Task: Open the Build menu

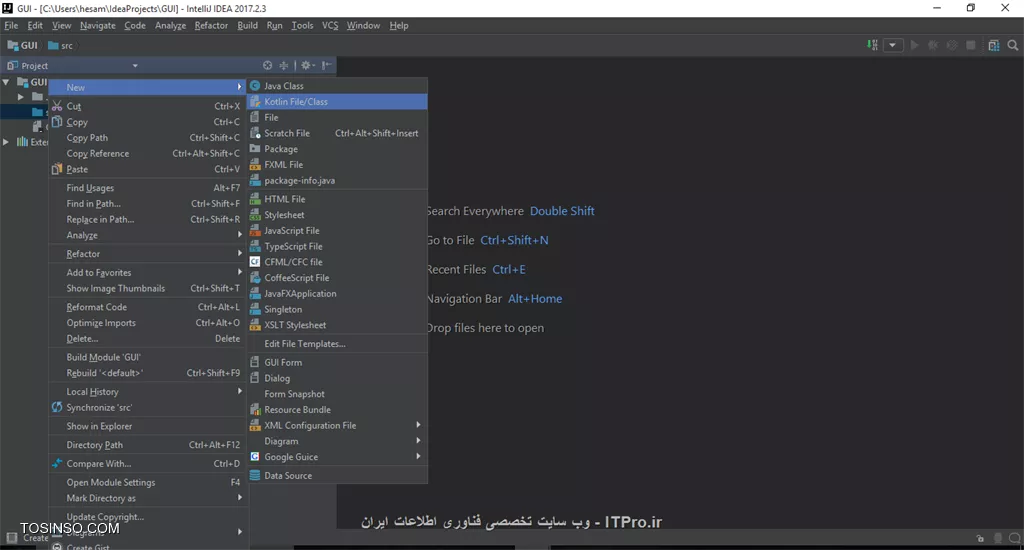Action: (x=247, y=25)
